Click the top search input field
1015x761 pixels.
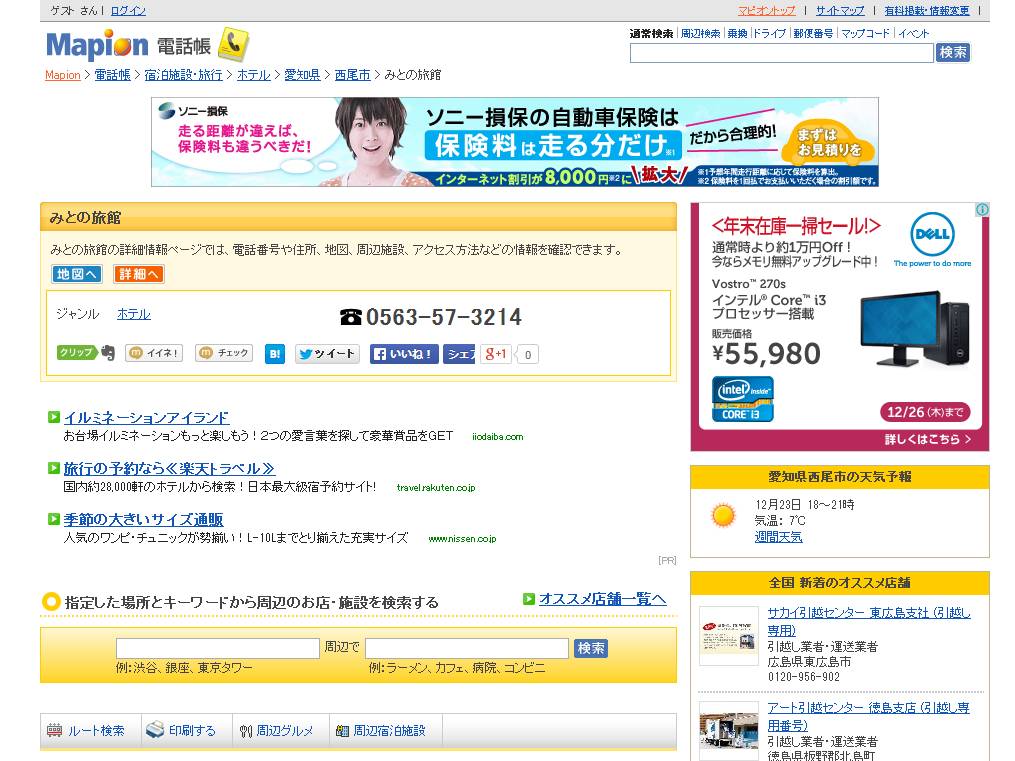781,53
